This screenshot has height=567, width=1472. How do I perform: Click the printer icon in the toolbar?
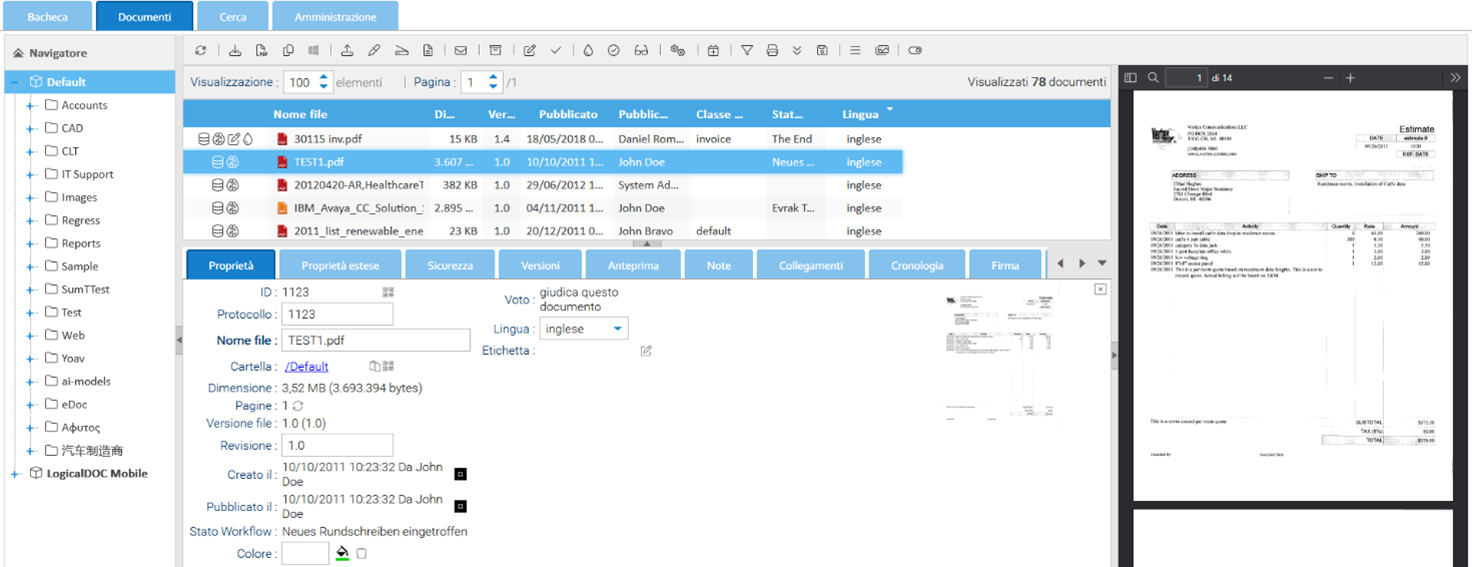[772, 50]
